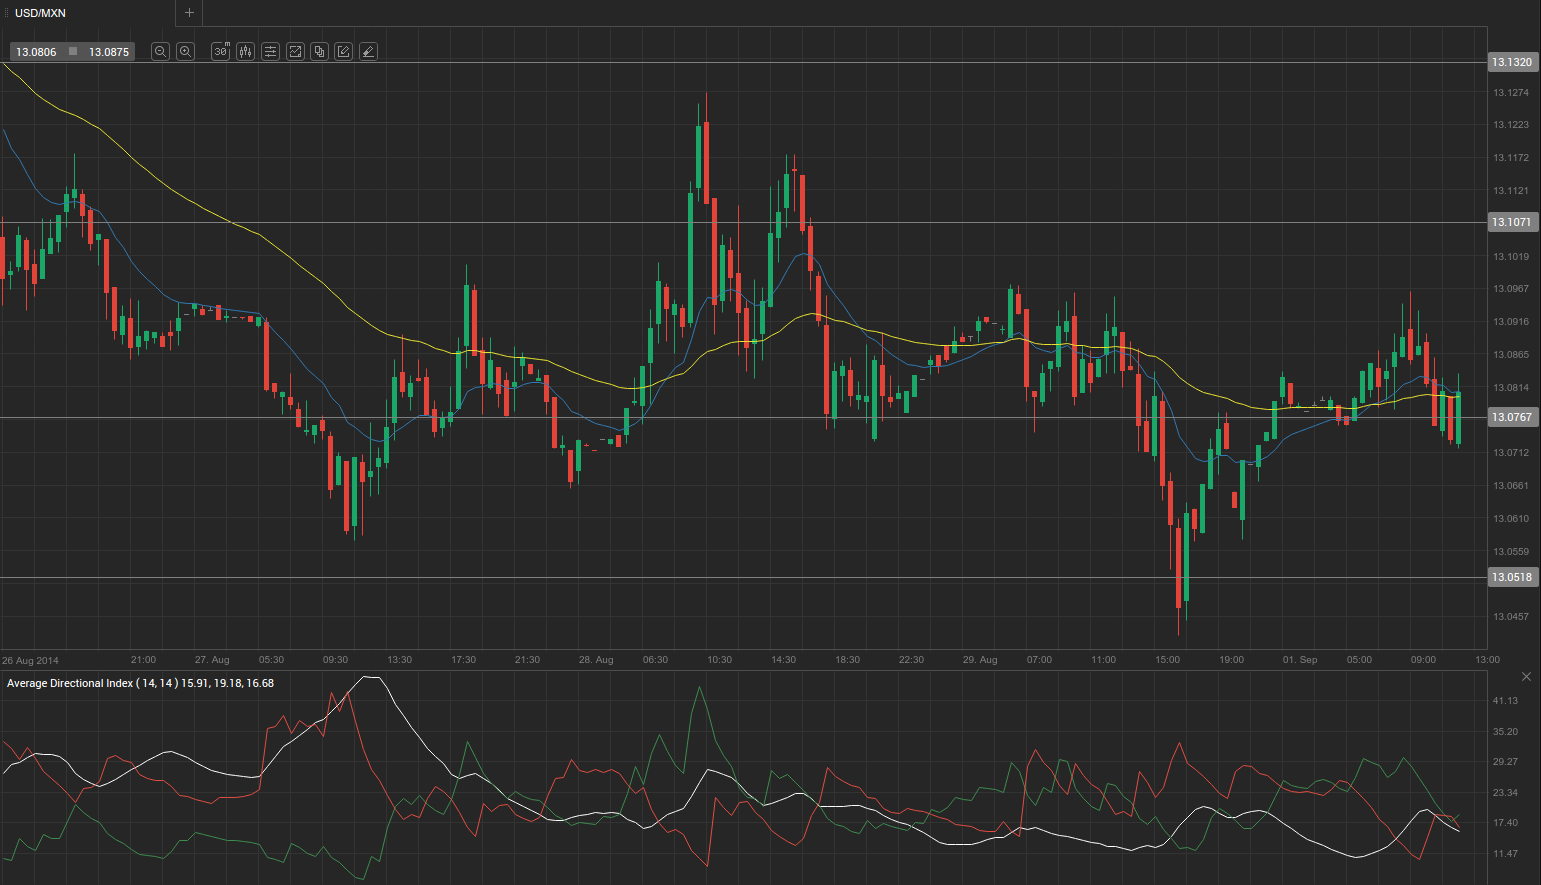Click the Average Directional Index label
The image size is (1541, 885).
[x=140, y=683]
